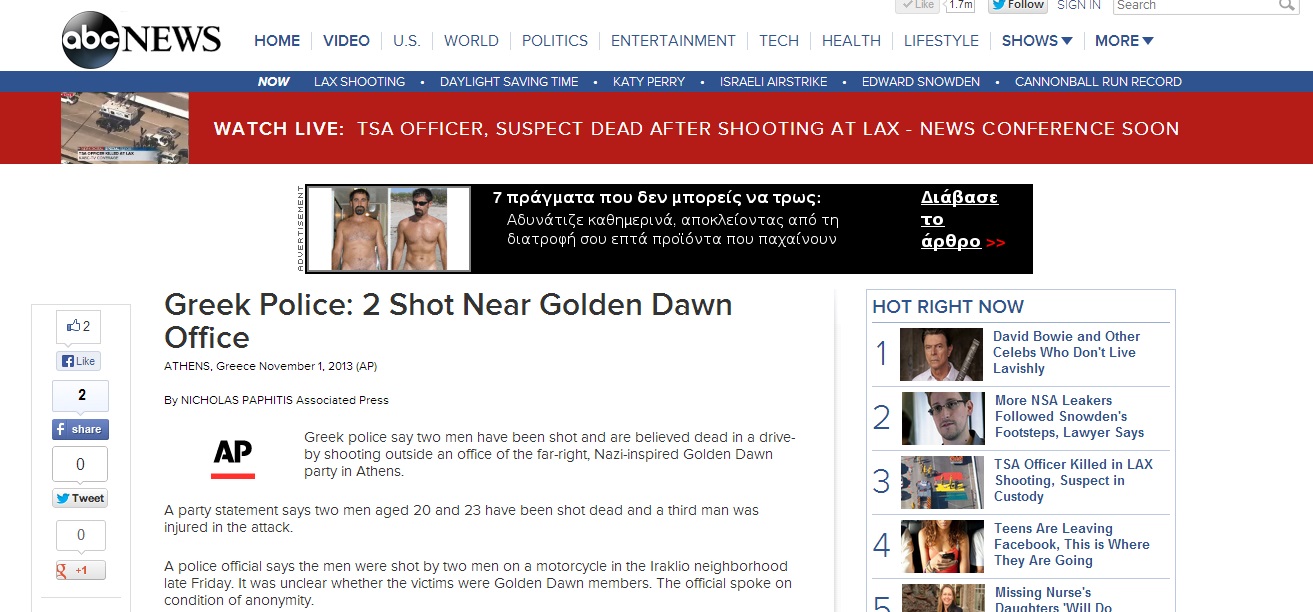Open 'Missing Nurse's Daughters' story
1313x612 pixels.
coord(1053,599)
